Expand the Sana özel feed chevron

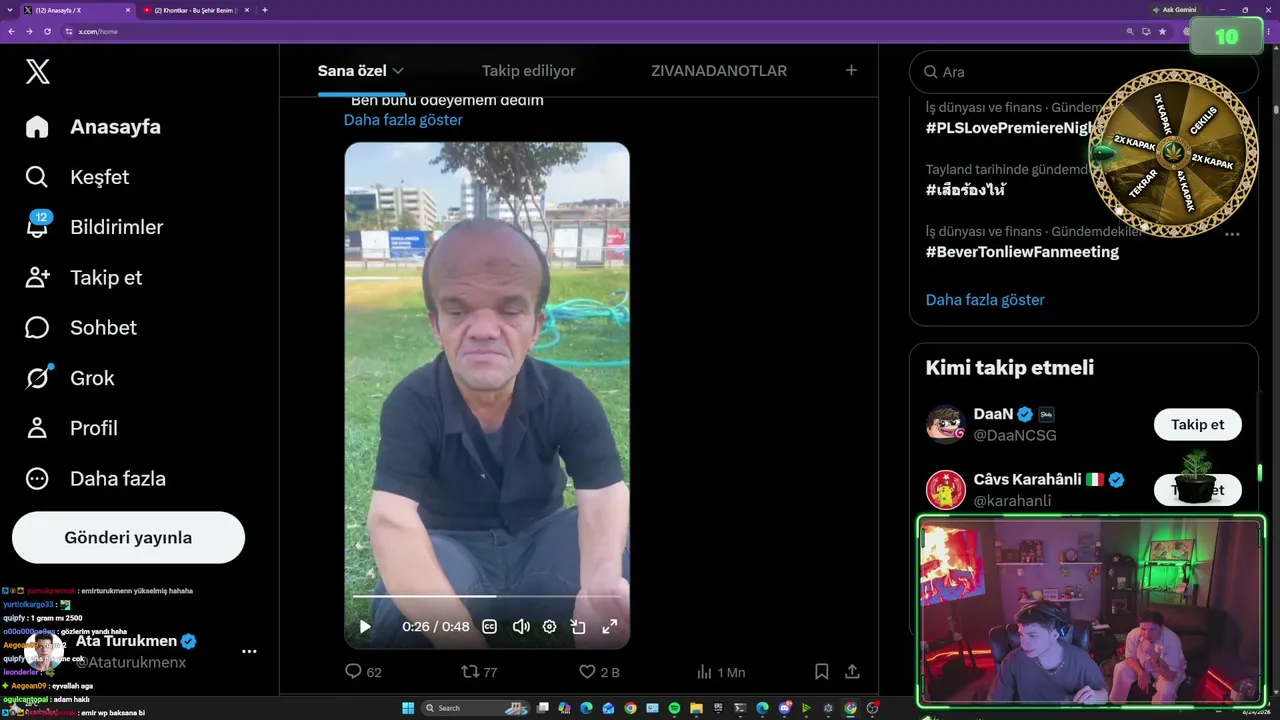[398, 71]
